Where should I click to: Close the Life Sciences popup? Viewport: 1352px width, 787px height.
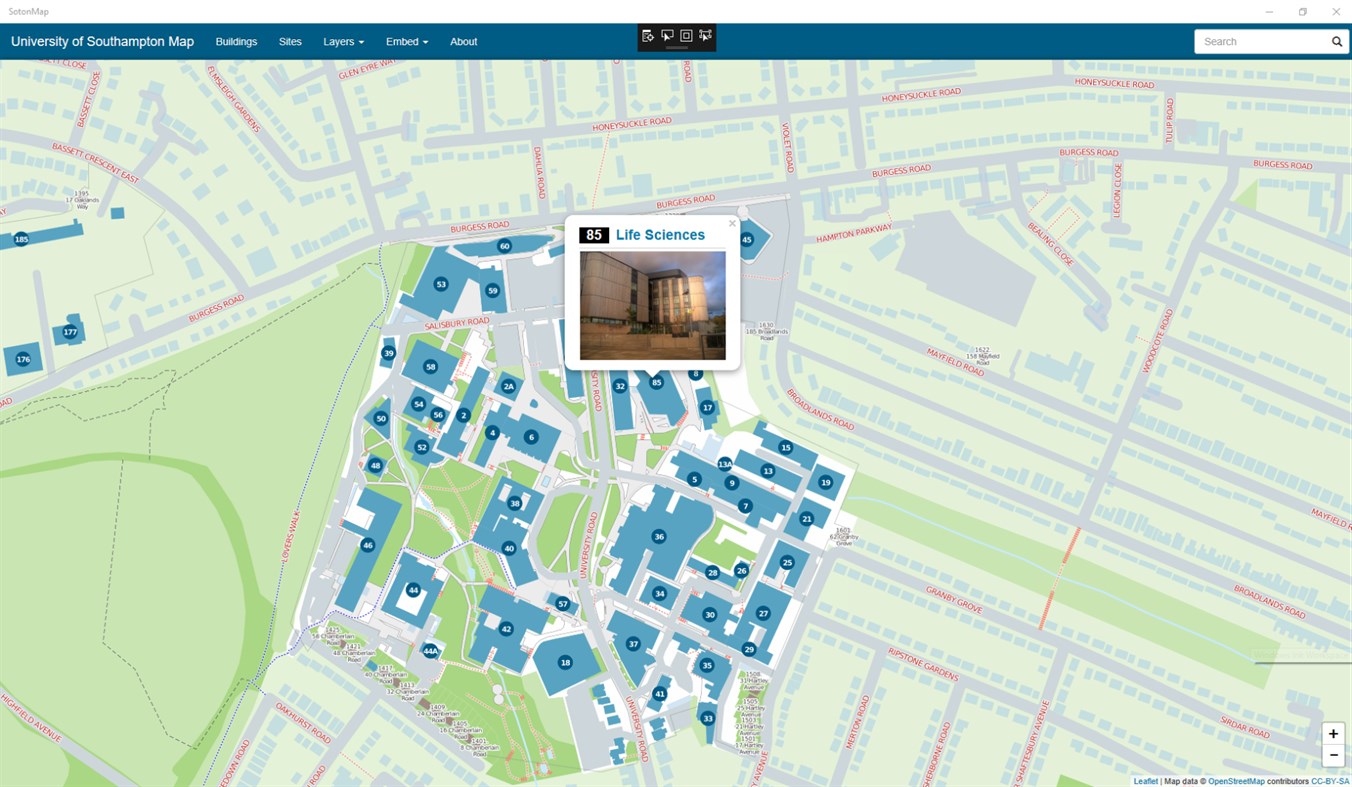tap(732, 223)
